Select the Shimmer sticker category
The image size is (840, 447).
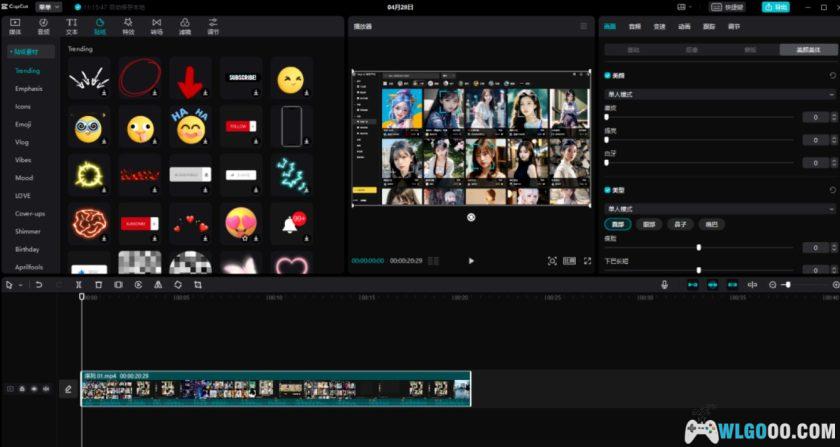(x=27, y=231)
